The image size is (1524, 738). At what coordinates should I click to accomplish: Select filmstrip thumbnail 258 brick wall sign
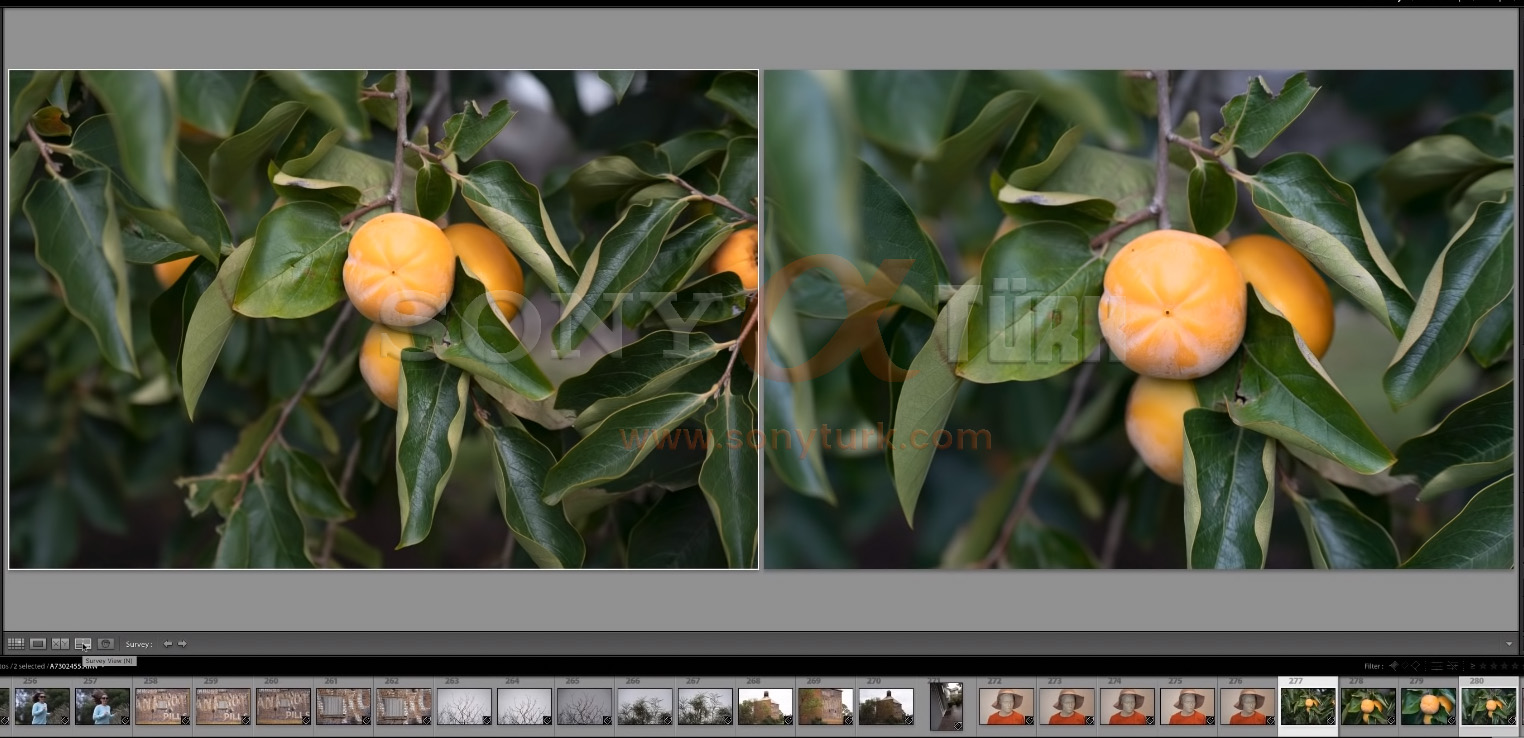tap(162, 707)
